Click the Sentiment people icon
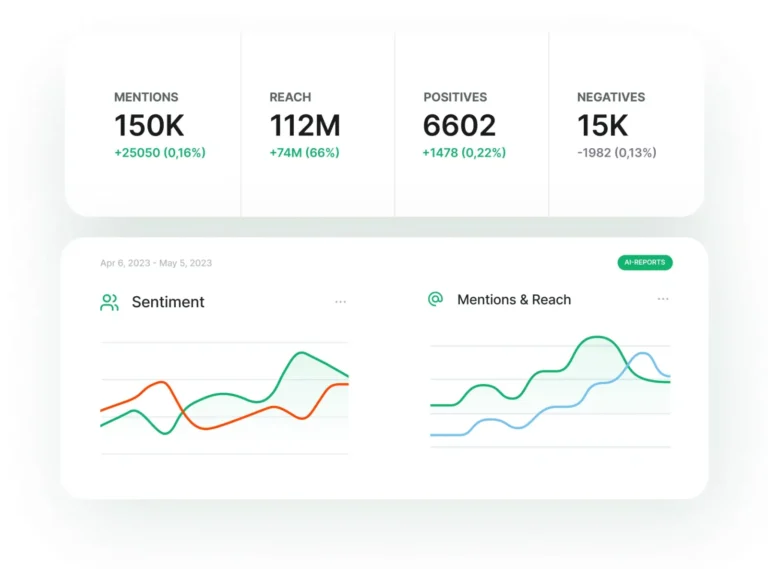This screenshot has height=569, width=768. tap(109, 302)
